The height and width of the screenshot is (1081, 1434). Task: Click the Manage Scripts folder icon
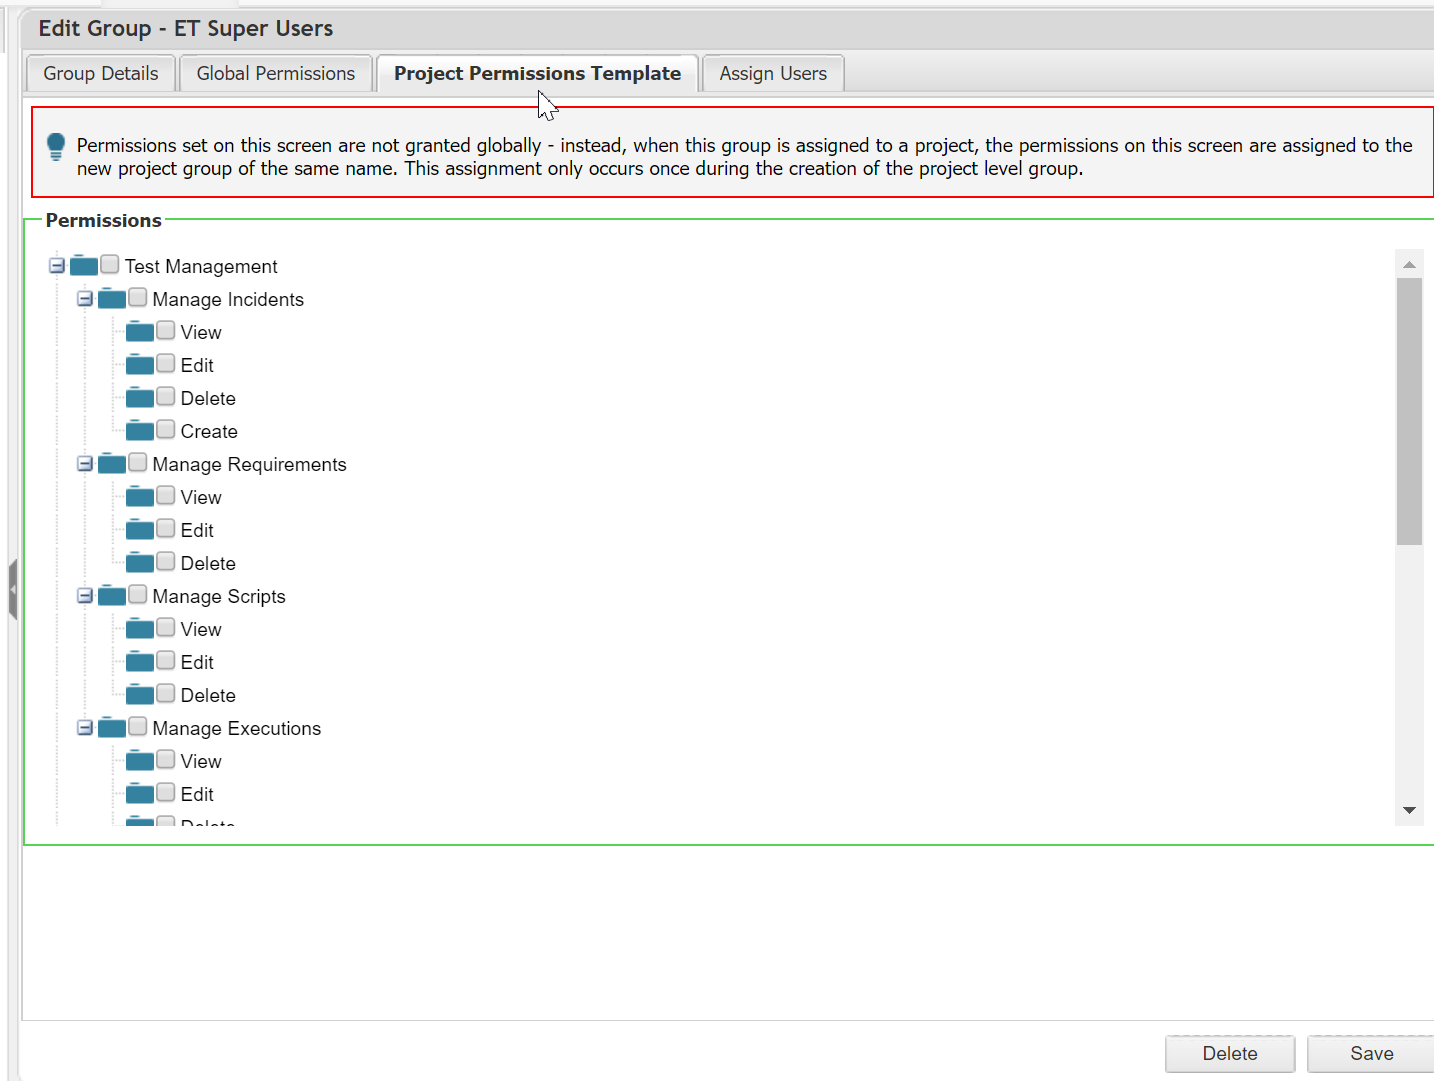(112, 596)
